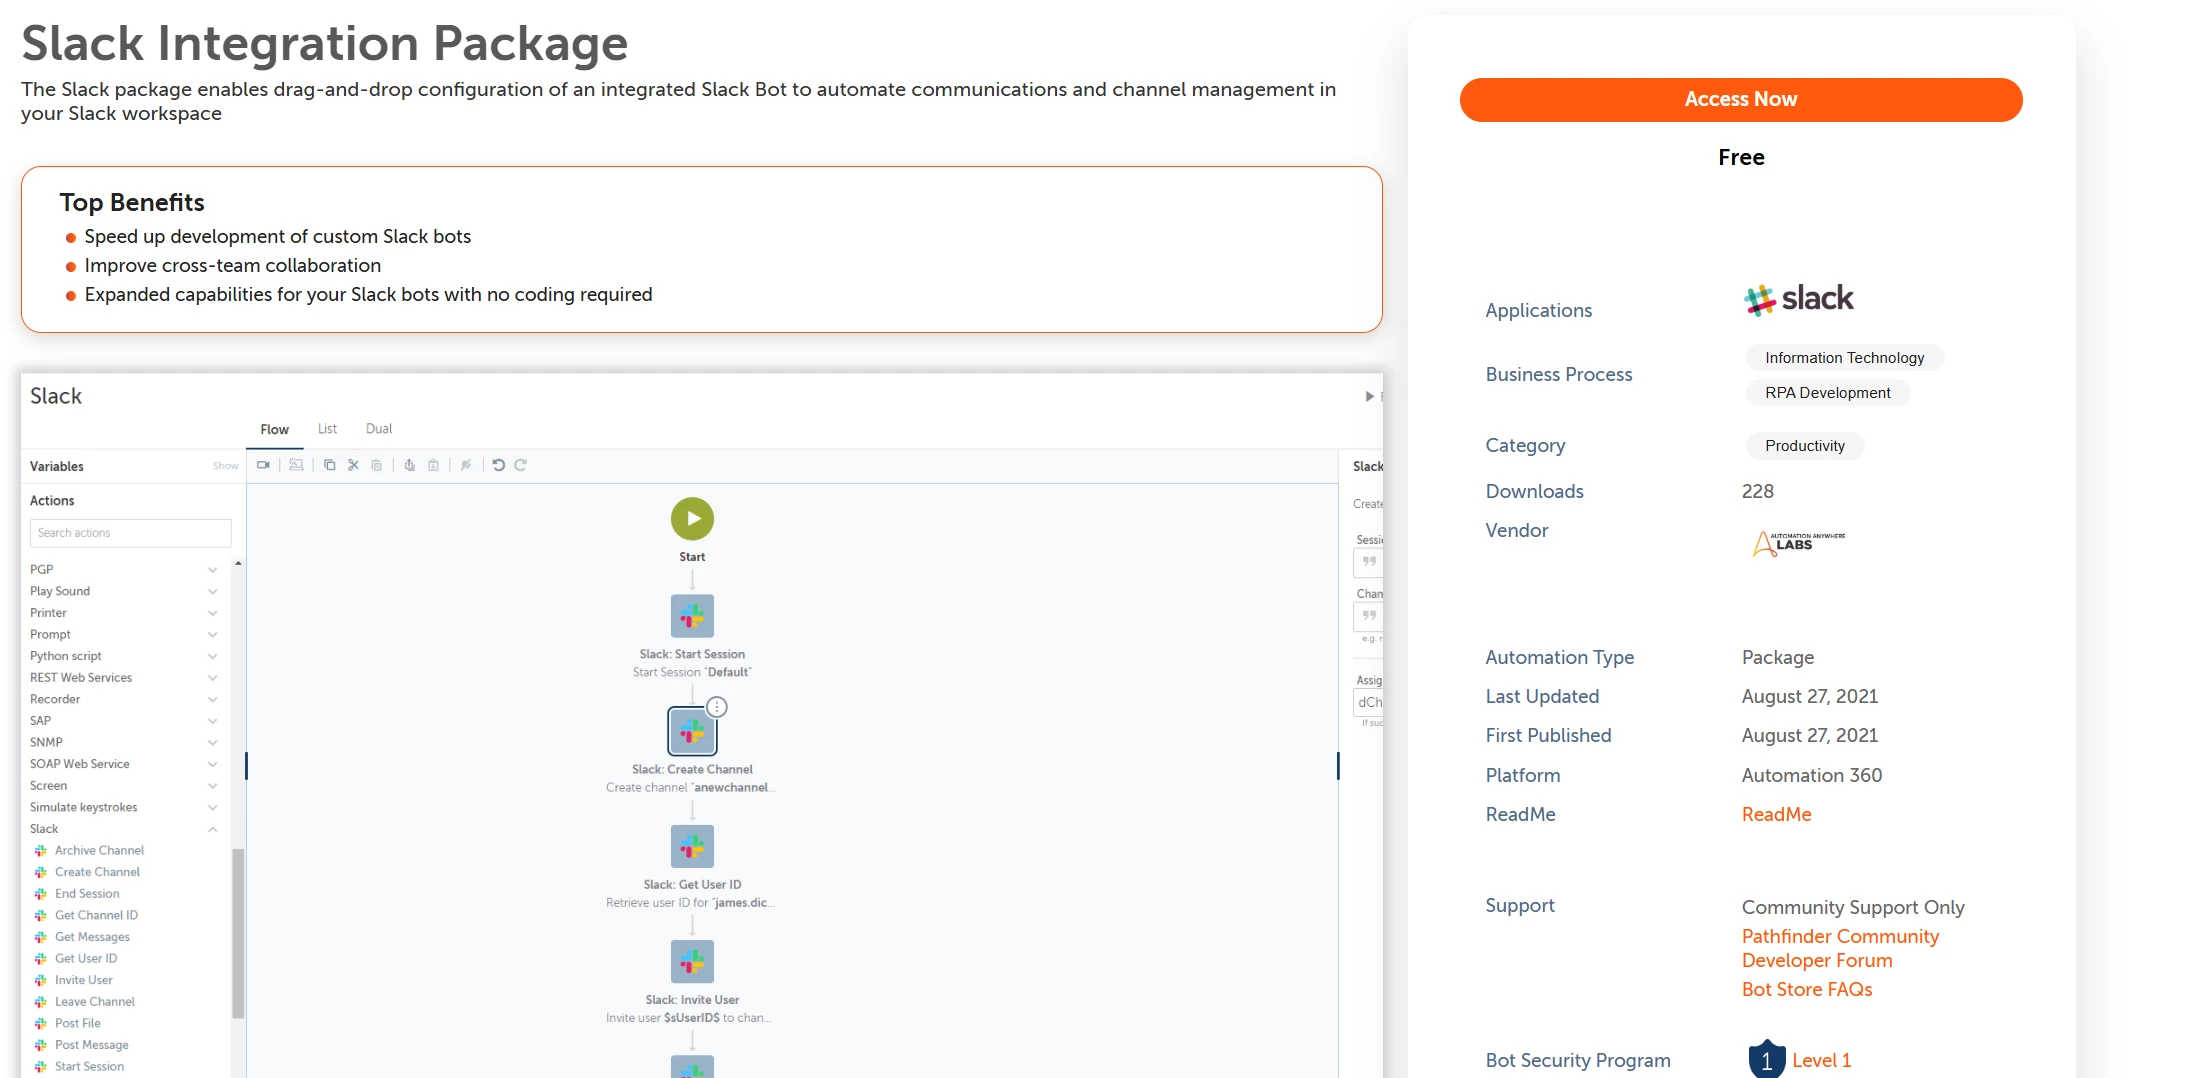The image size is (2206, 1078).
Task: Click the Information Technology tag
Action: pyautogui.click(x=1844, y=358)
